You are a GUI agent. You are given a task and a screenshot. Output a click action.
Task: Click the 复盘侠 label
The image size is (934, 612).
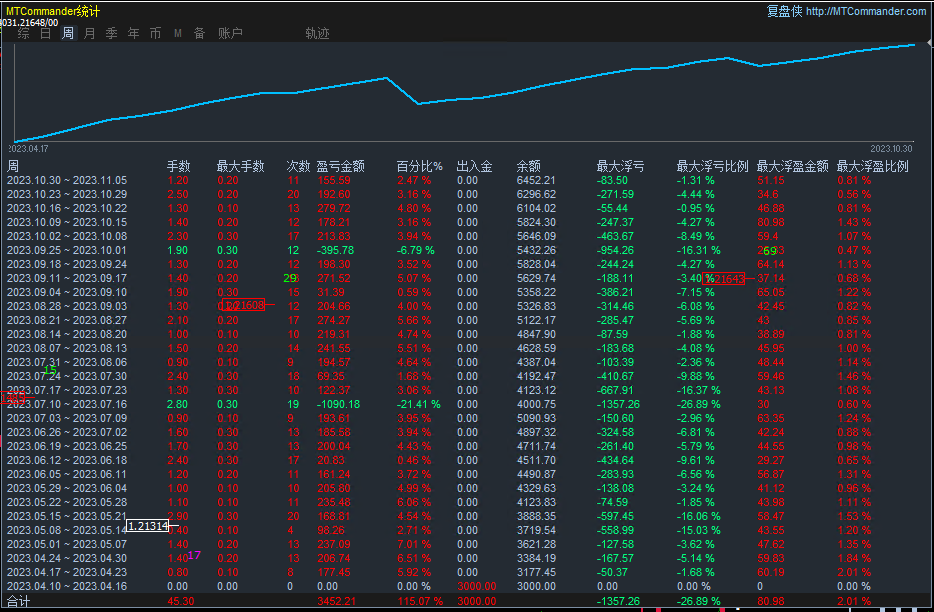pyautogui.click(x=784, y=11)
